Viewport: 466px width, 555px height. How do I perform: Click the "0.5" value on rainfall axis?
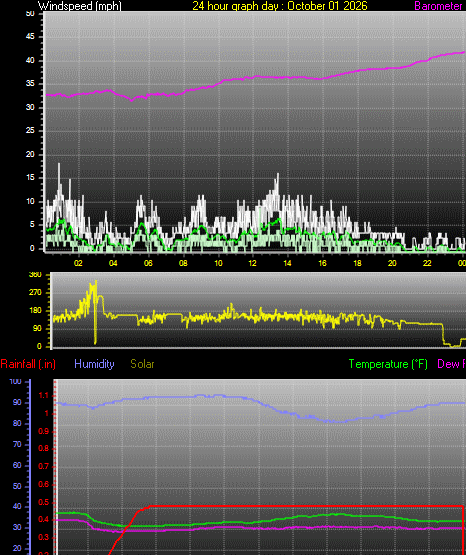pyautogui.click(x=44, y=502)
